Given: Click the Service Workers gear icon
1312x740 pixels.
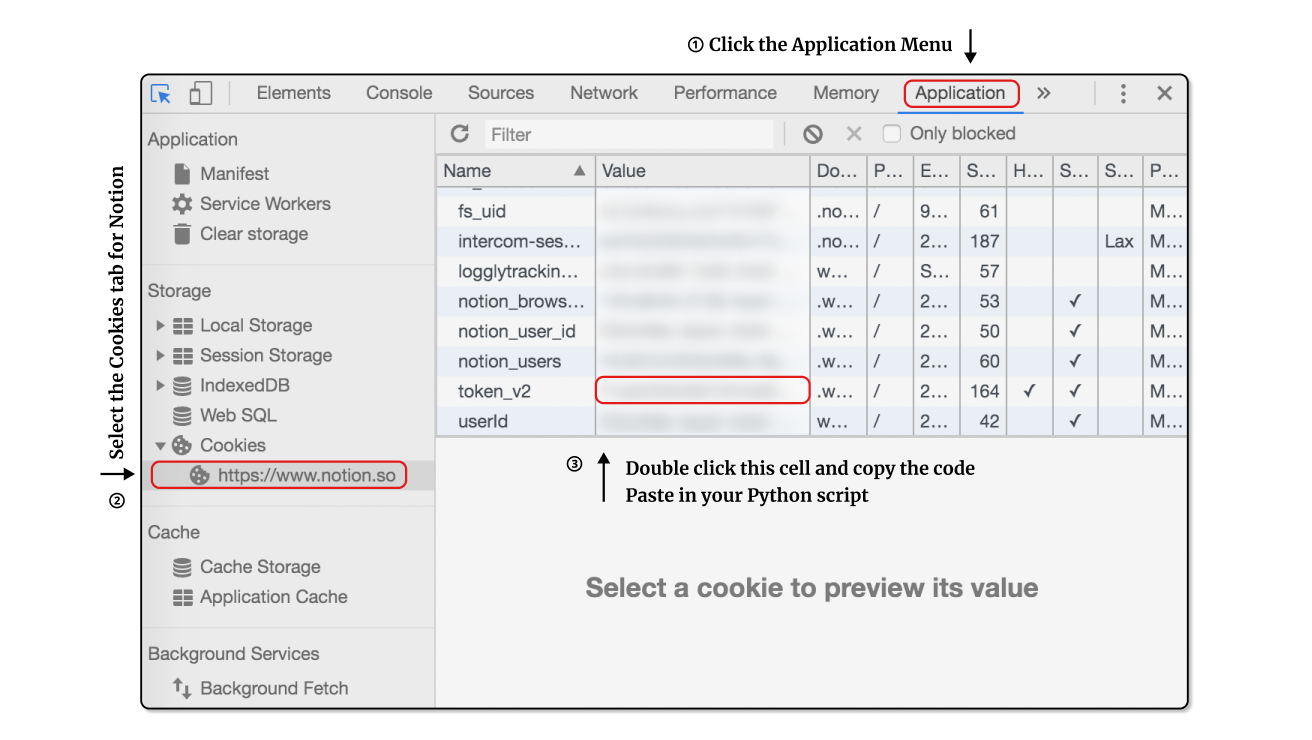Looking at the screenshot, I should (182, 204).
